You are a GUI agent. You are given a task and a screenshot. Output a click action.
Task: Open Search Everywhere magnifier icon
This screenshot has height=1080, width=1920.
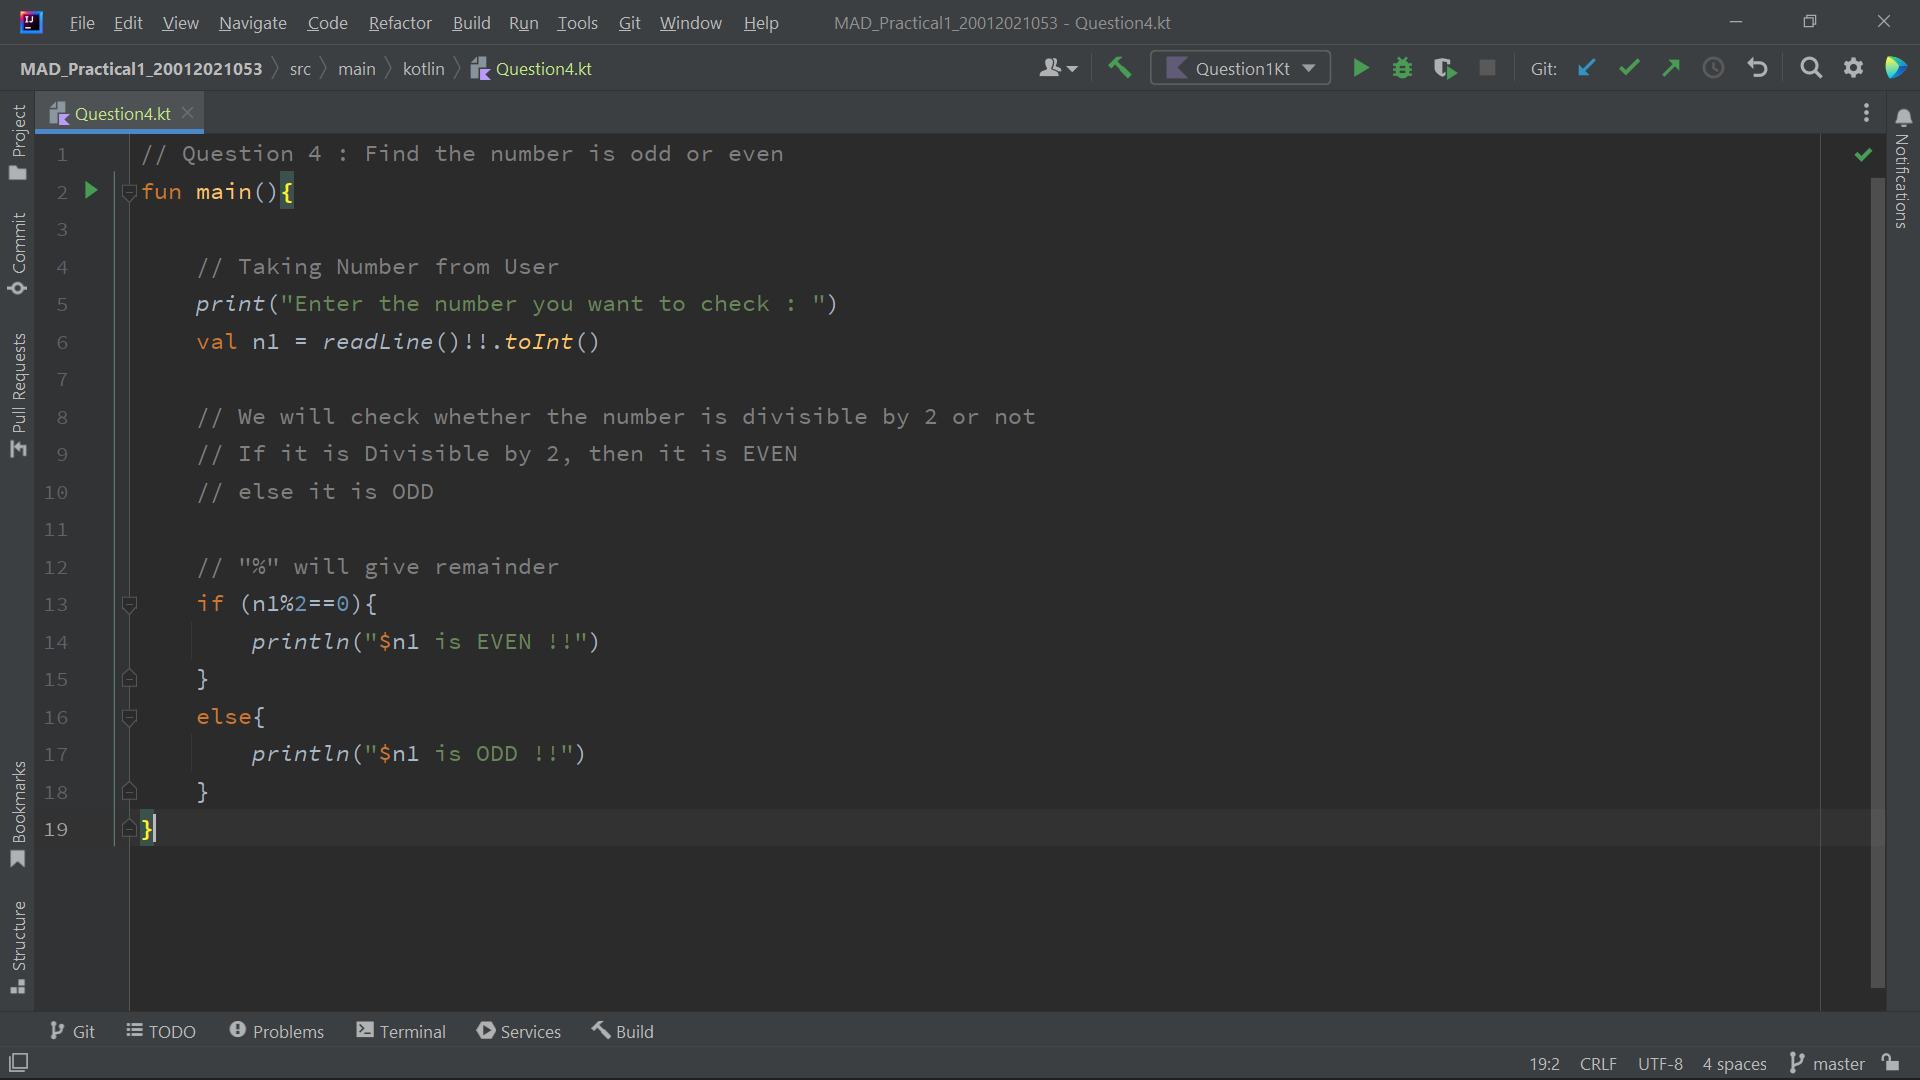click(1811, 67)
